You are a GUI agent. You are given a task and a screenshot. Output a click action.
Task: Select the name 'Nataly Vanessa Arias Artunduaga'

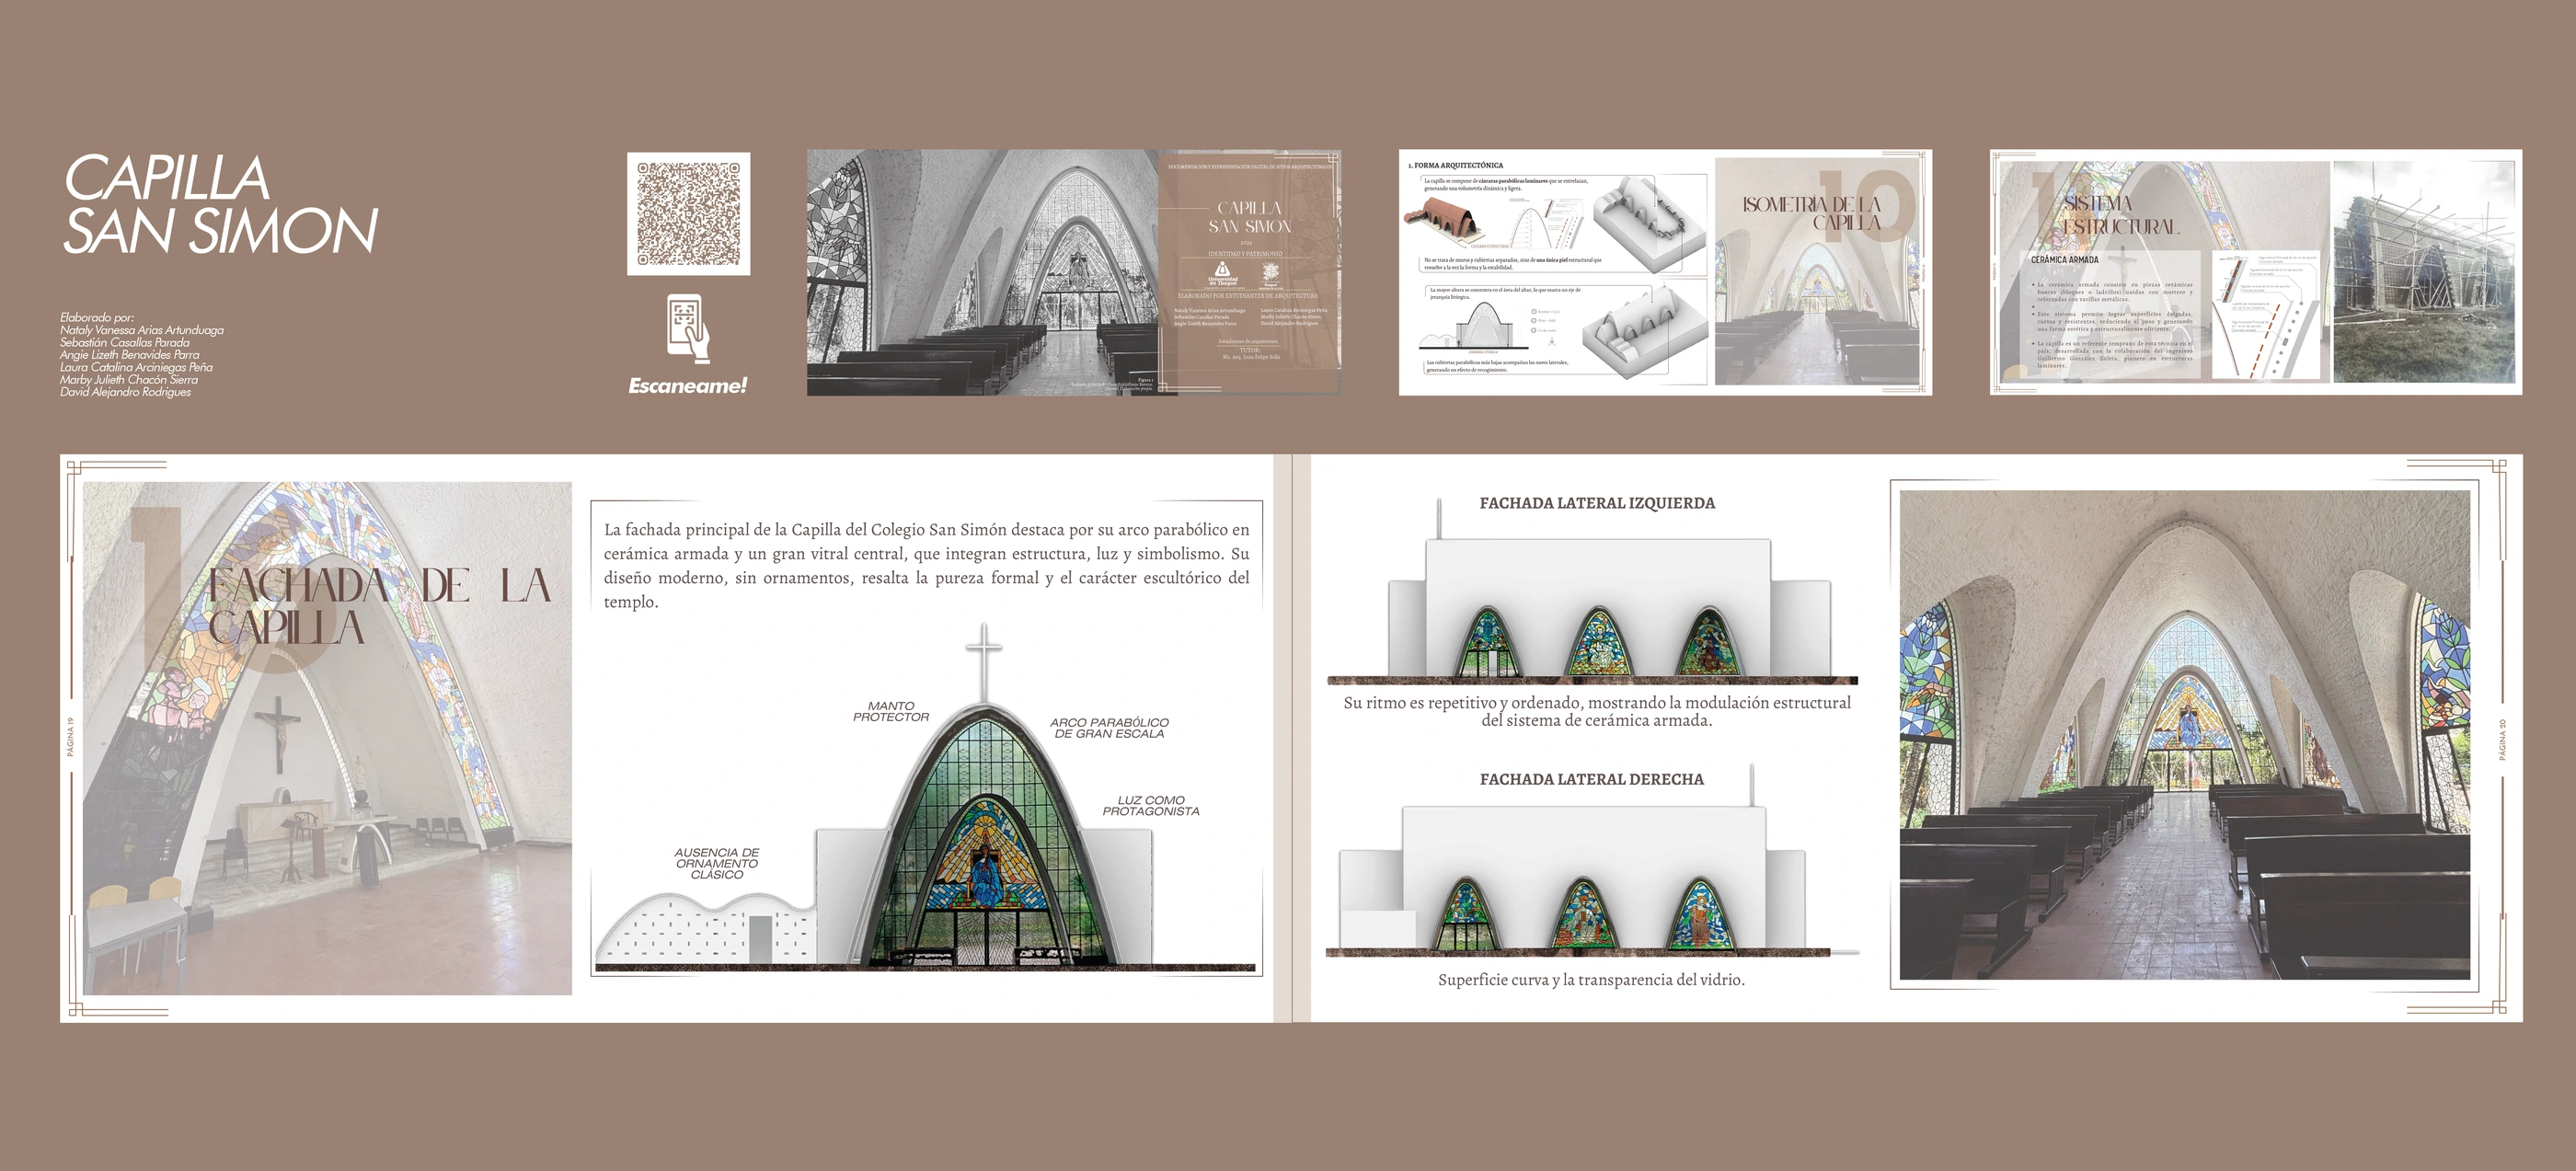(x=141, y=330)
